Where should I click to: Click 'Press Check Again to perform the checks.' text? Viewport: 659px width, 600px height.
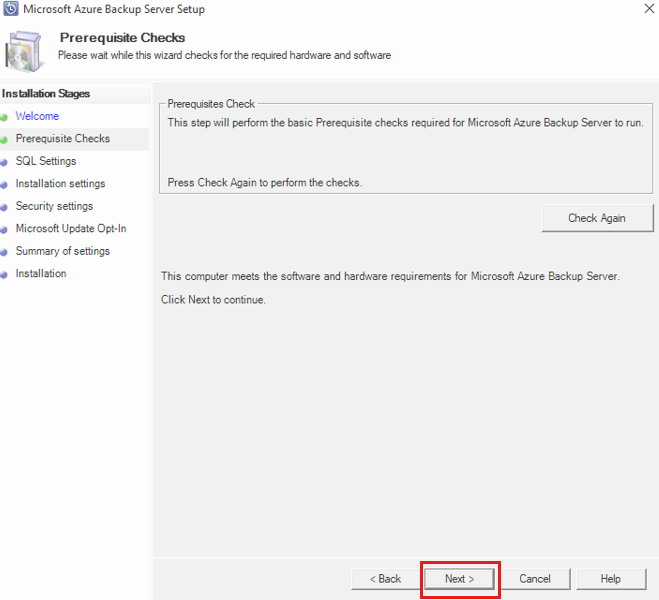[265, 183]
